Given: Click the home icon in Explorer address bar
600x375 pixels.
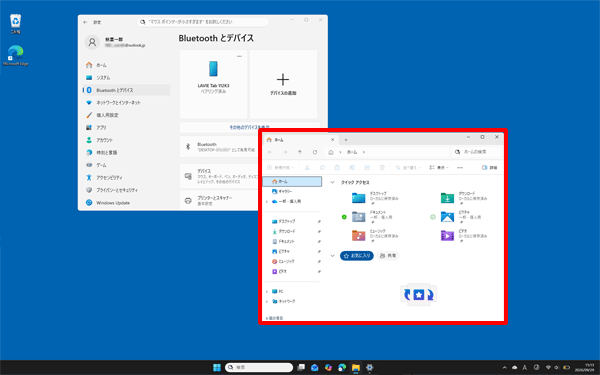Looking at the screenshot, I should 331,152.
